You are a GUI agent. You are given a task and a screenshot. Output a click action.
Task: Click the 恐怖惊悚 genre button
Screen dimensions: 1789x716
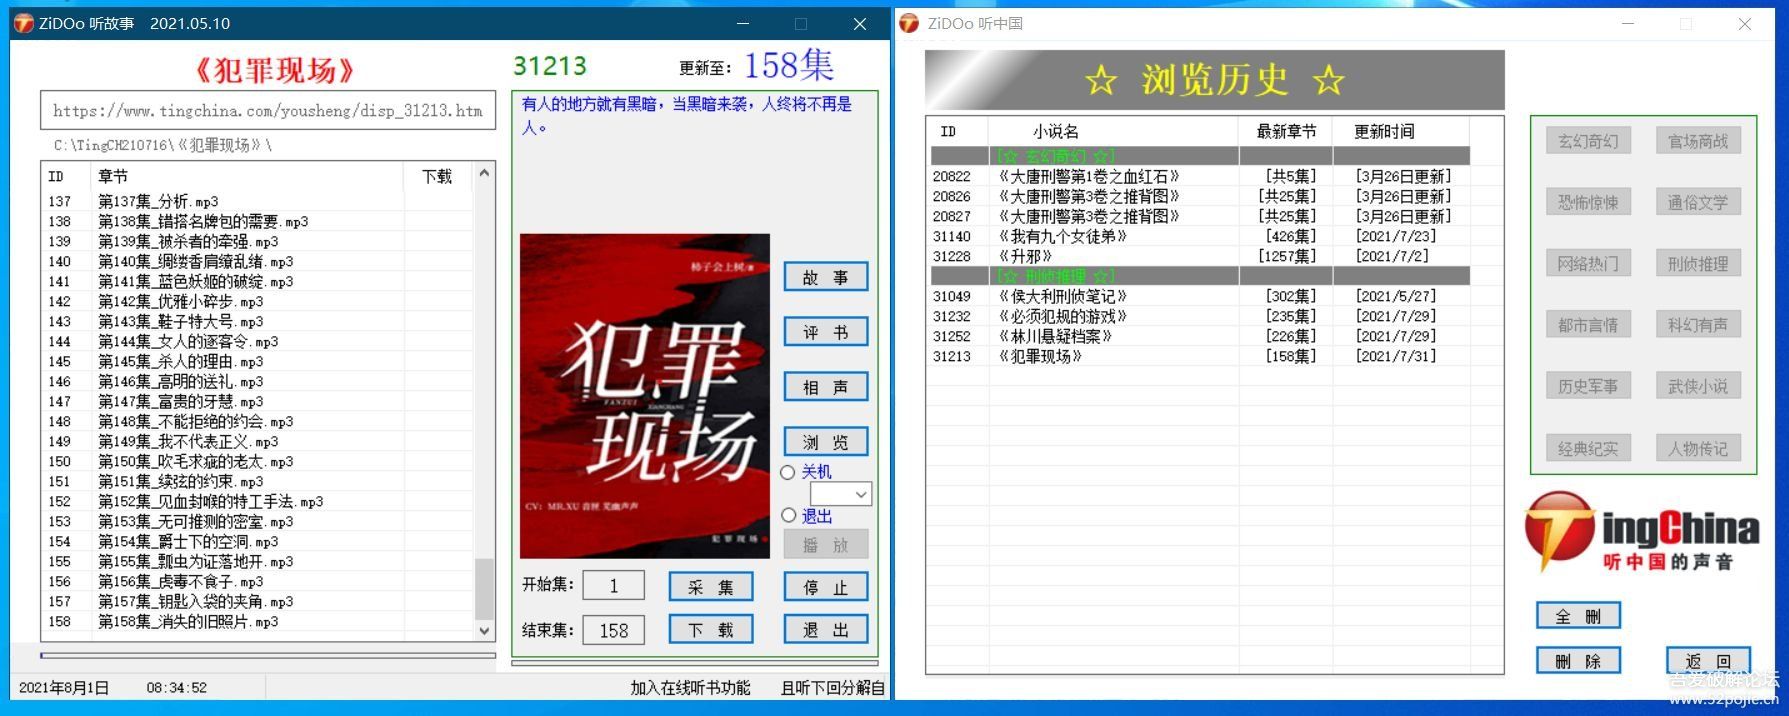pos(1588,202)
